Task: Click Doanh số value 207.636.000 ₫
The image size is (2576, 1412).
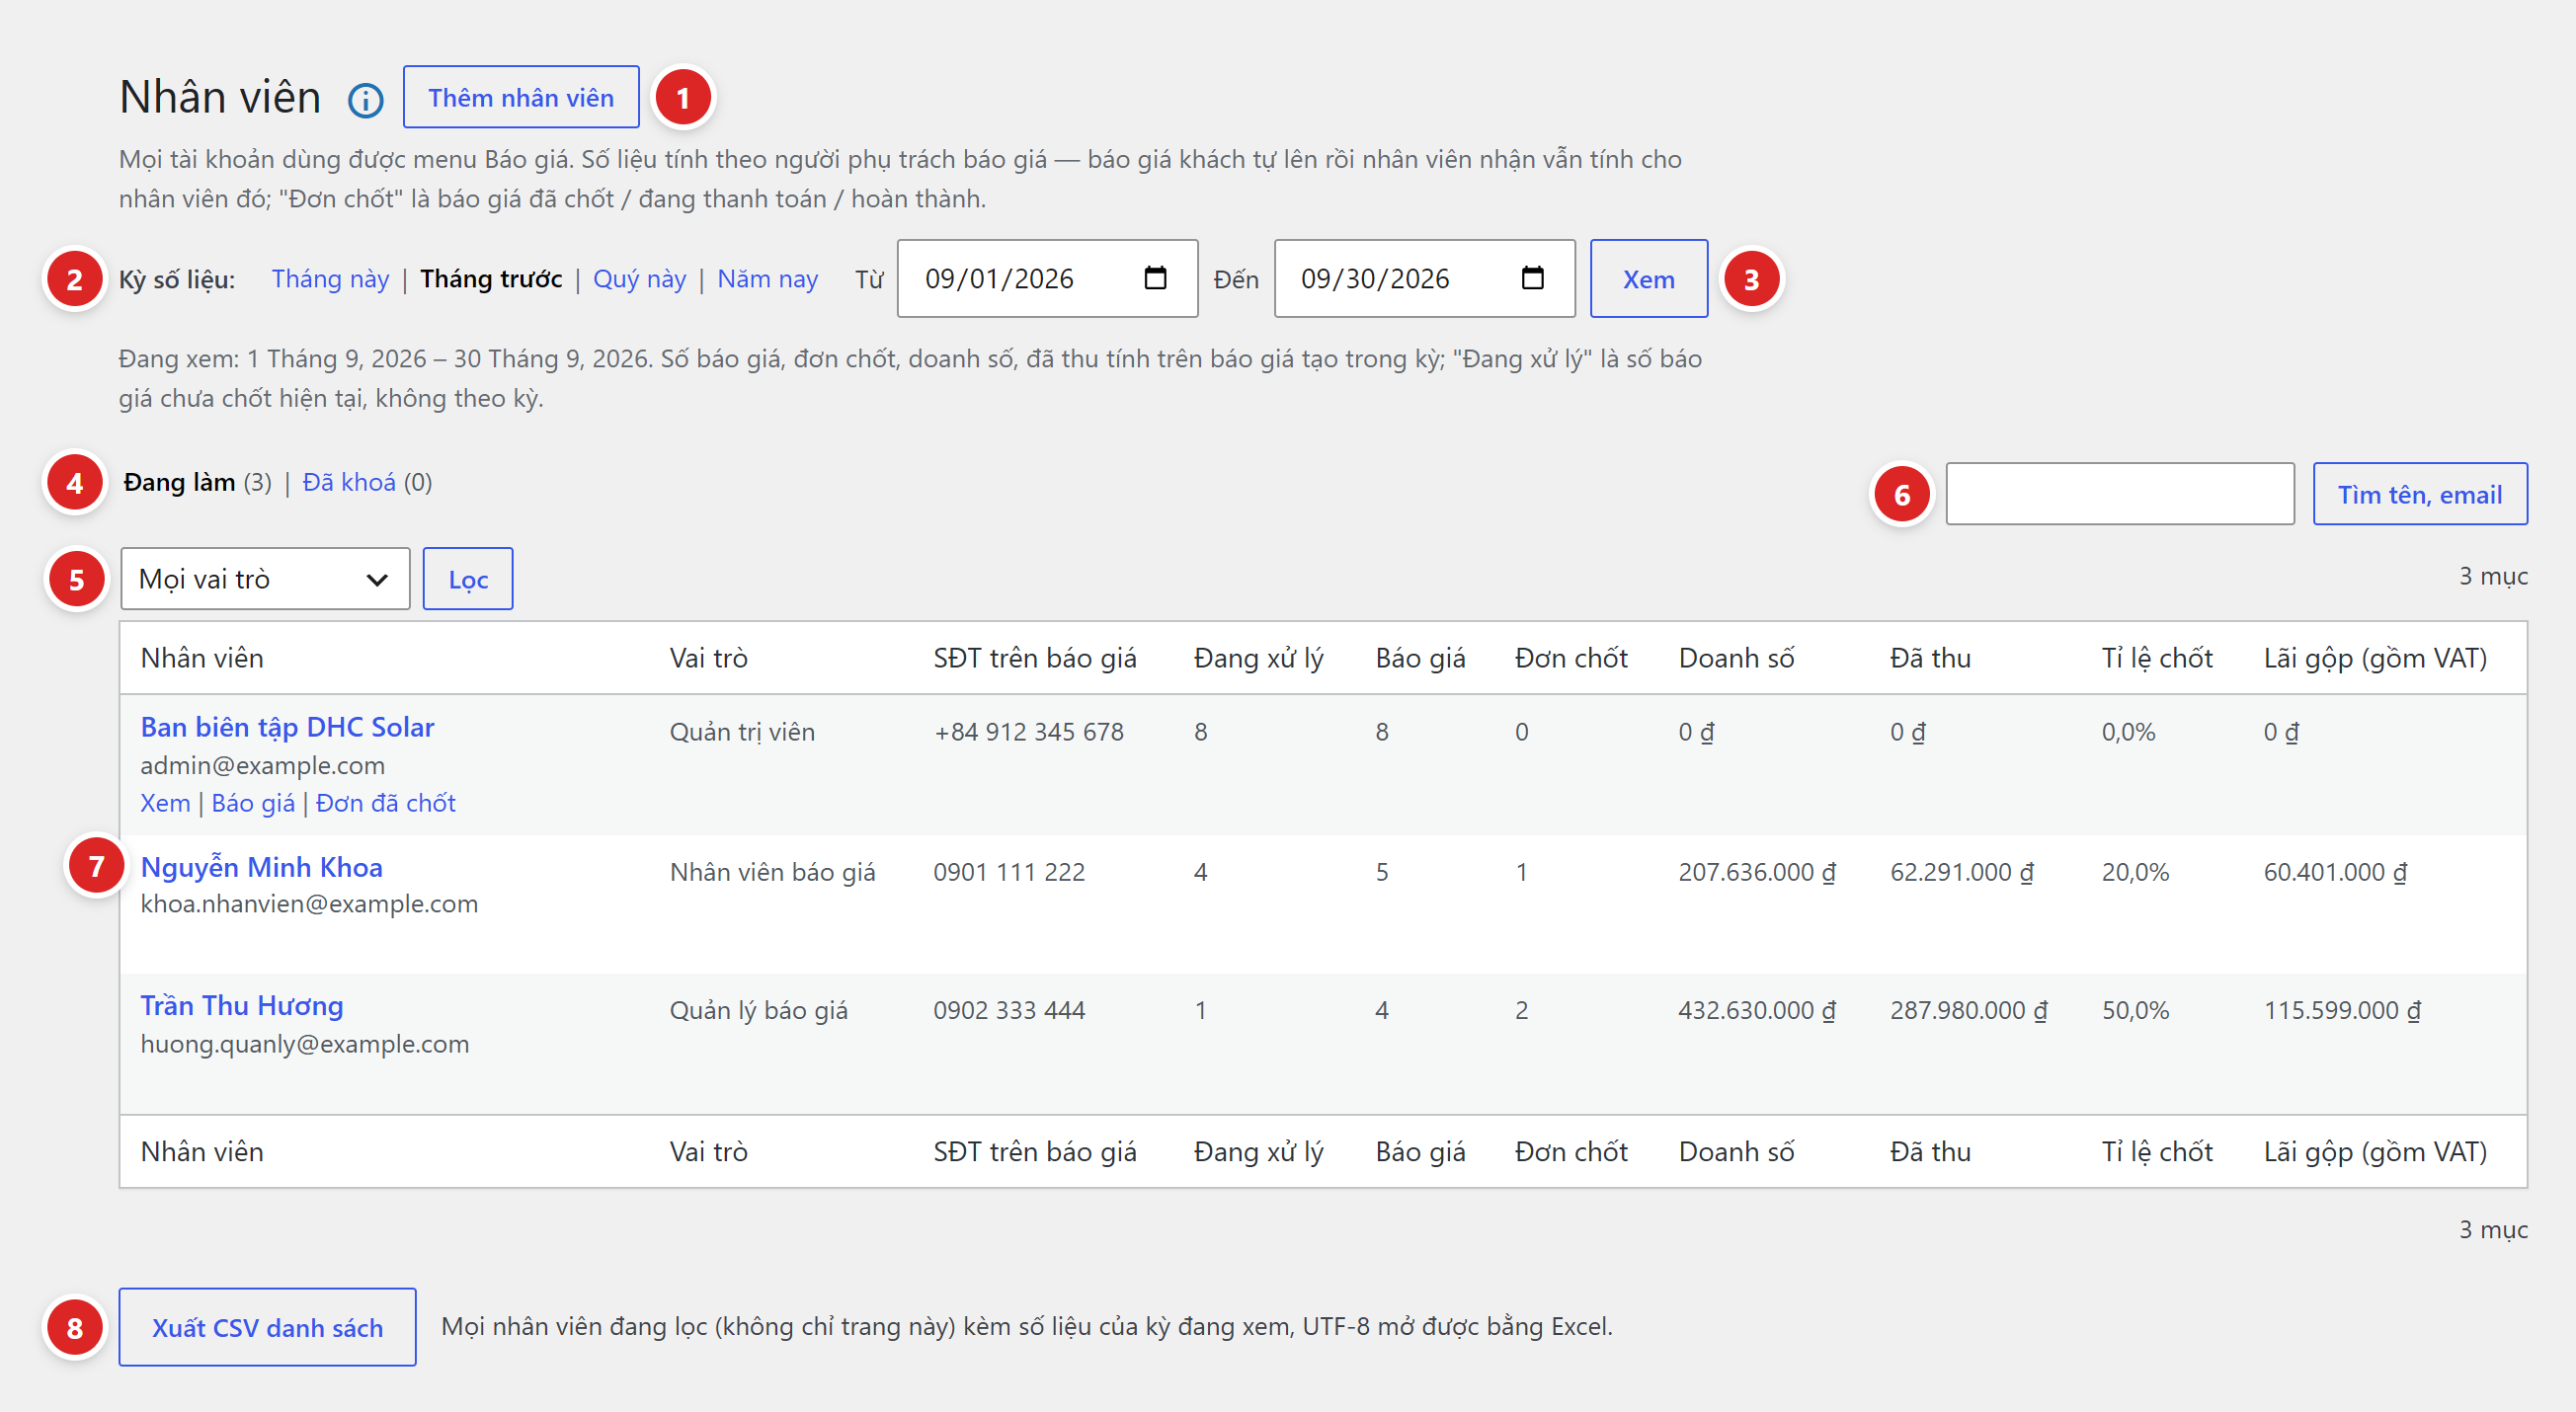Action: pyautogui.click(x=1757, y=872)
